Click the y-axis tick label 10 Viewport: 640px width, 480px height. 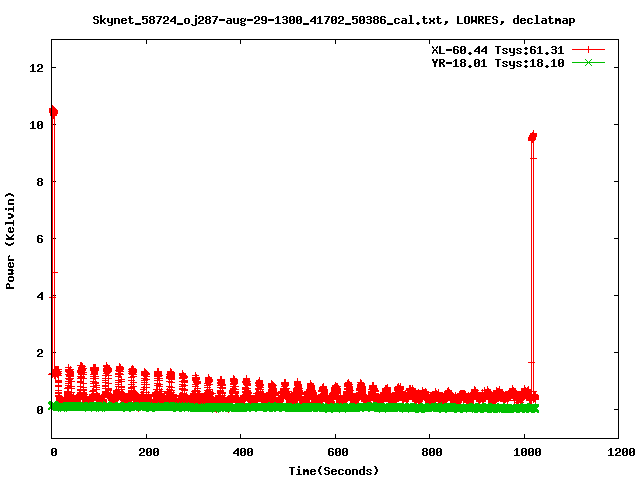click(x=36, y=125)
